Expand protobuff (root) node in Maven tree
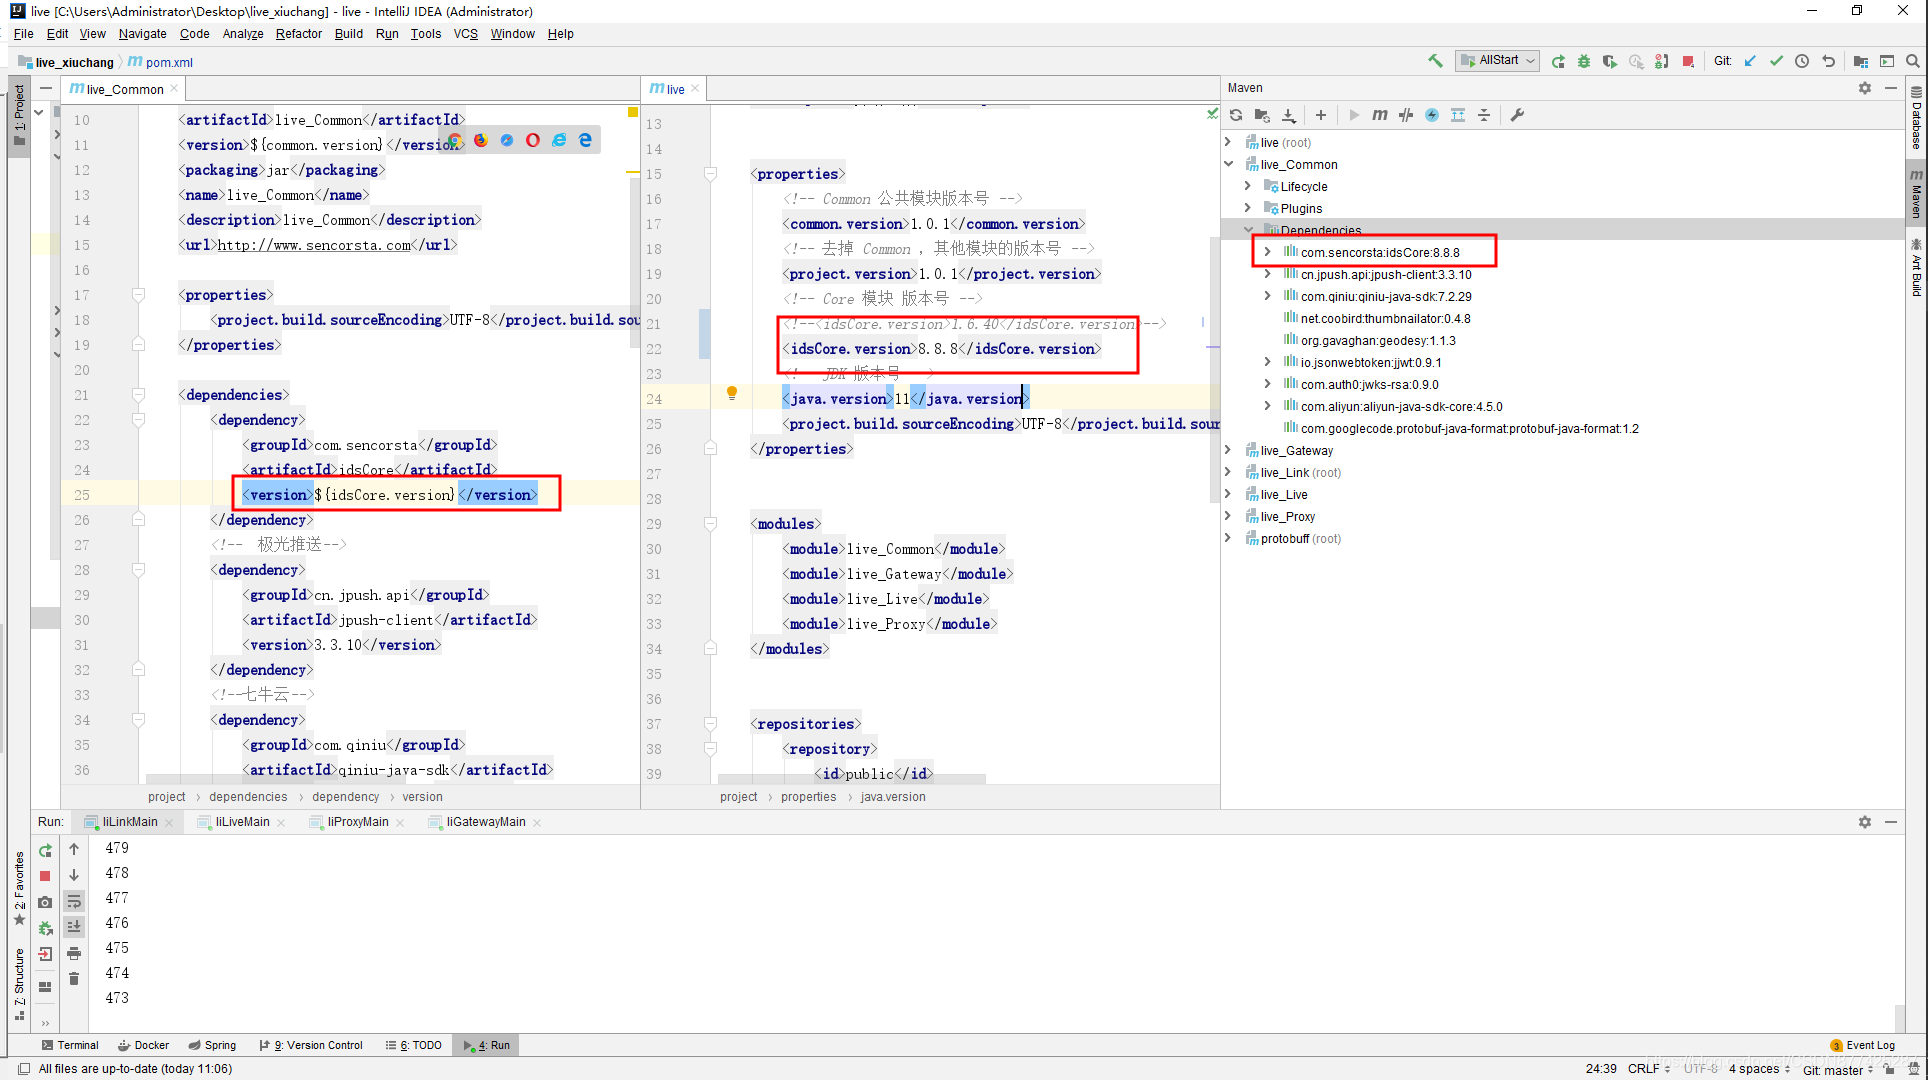Screen dimensions: 1928x1080 click(x=1228, y=538)
